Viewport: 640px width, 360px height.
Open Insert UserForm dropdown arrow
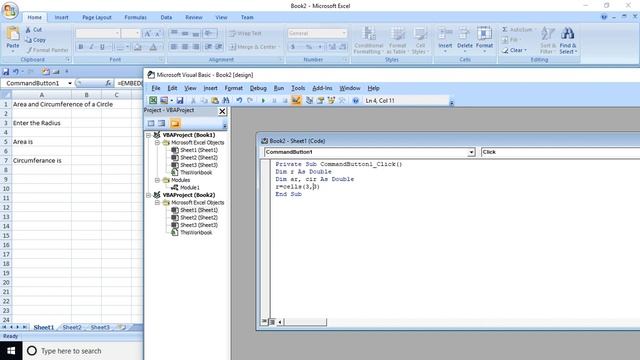tap(171, 100)
